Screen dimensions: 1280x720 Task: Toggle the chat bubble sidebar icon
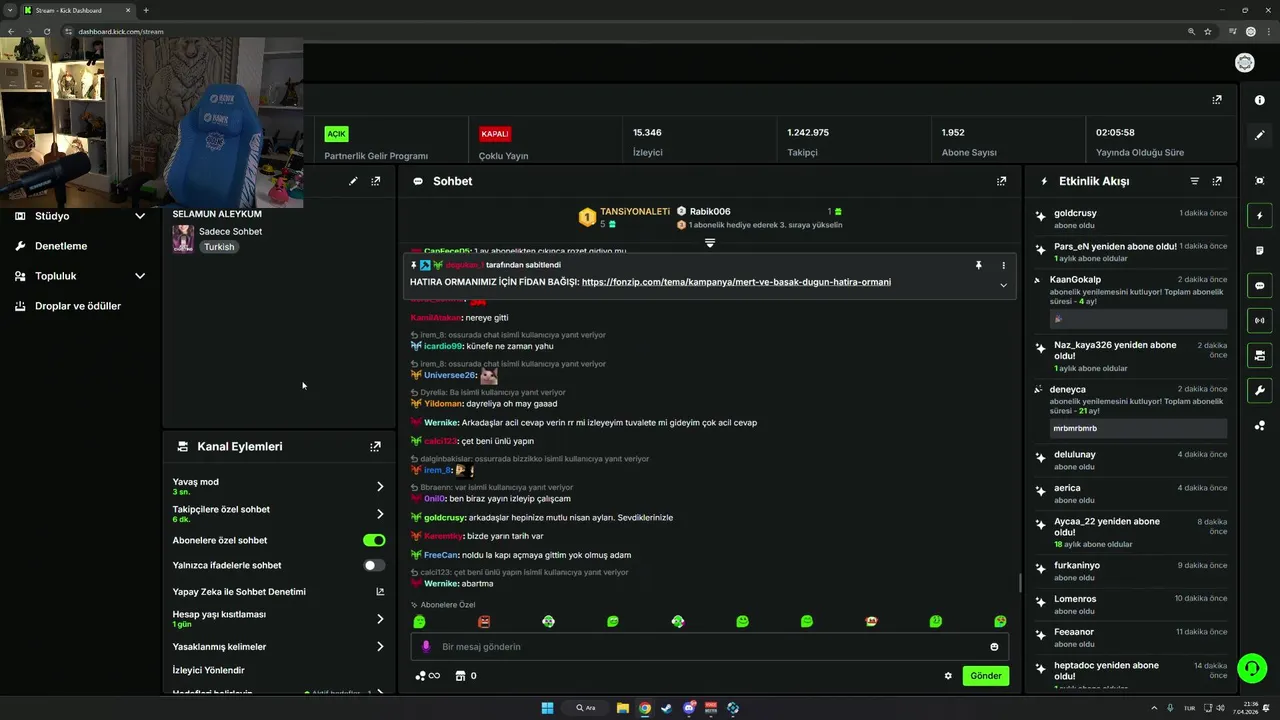(x=1259, y=285)
